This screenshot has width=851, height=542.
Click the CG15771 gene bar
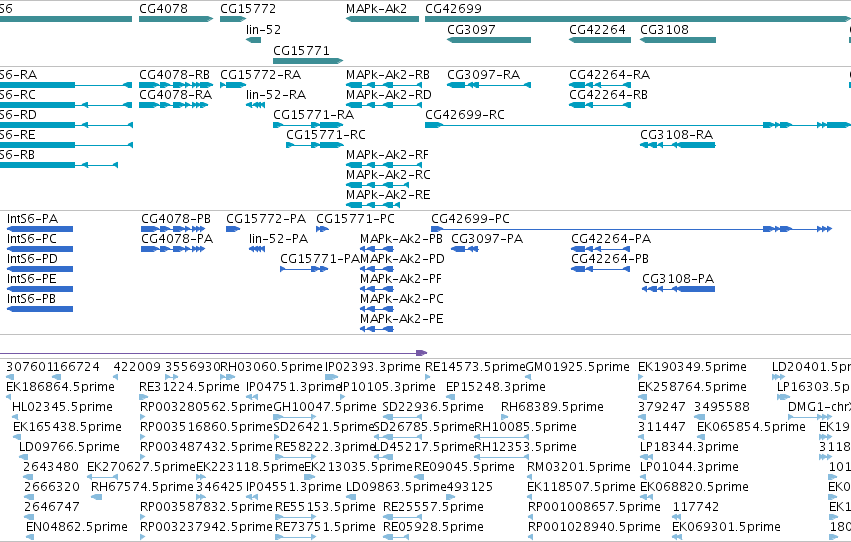pyautogui.click(x=308, y=61)
